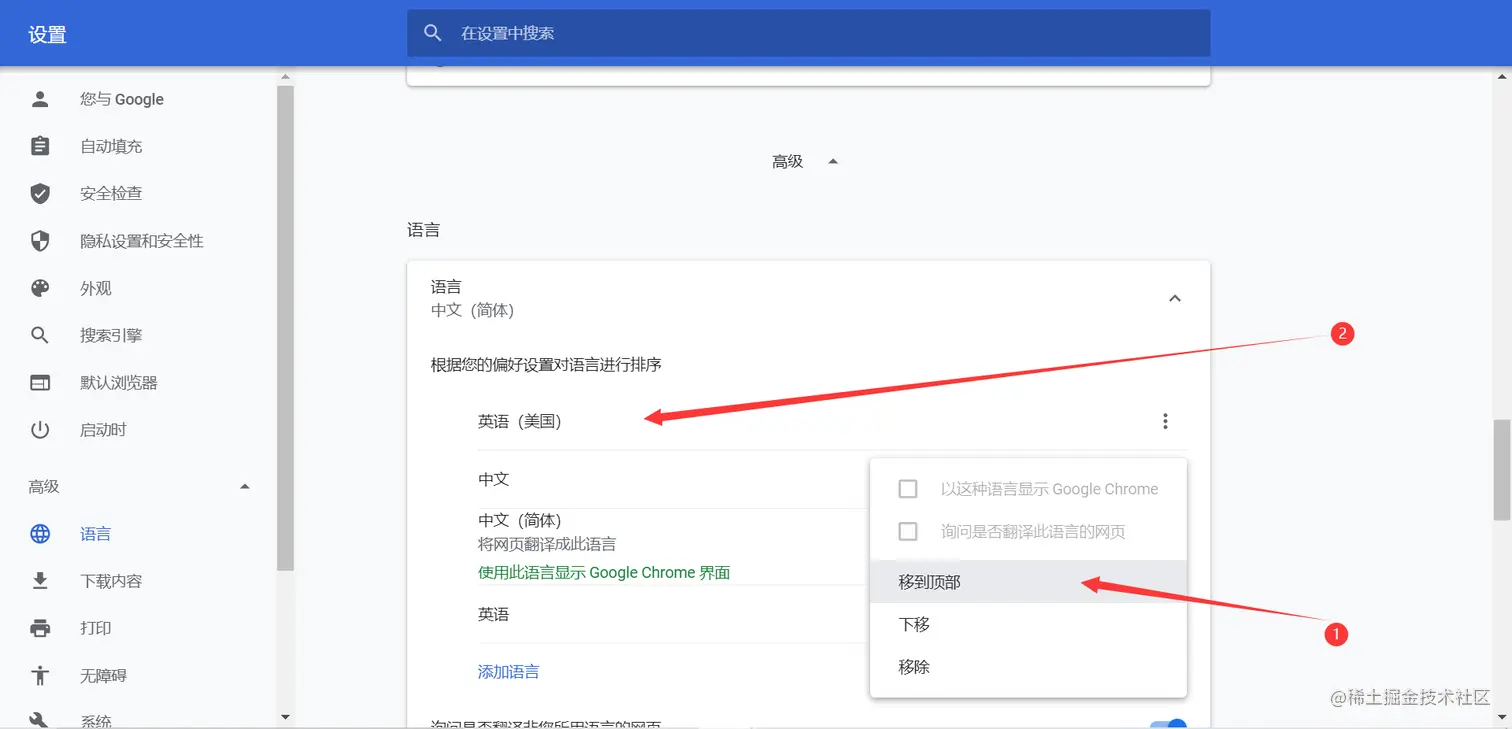The height and width of the screenshot is (729, 1512).
Task: Click the 英语（美国）language row
Action: [x=832, y=422]
